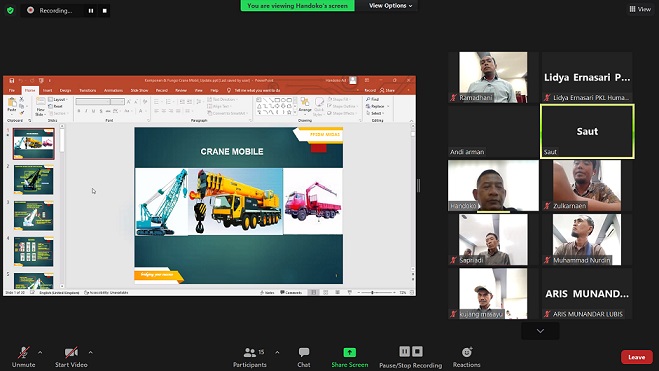Open the Reactions emoji icon

coord(467,352)
